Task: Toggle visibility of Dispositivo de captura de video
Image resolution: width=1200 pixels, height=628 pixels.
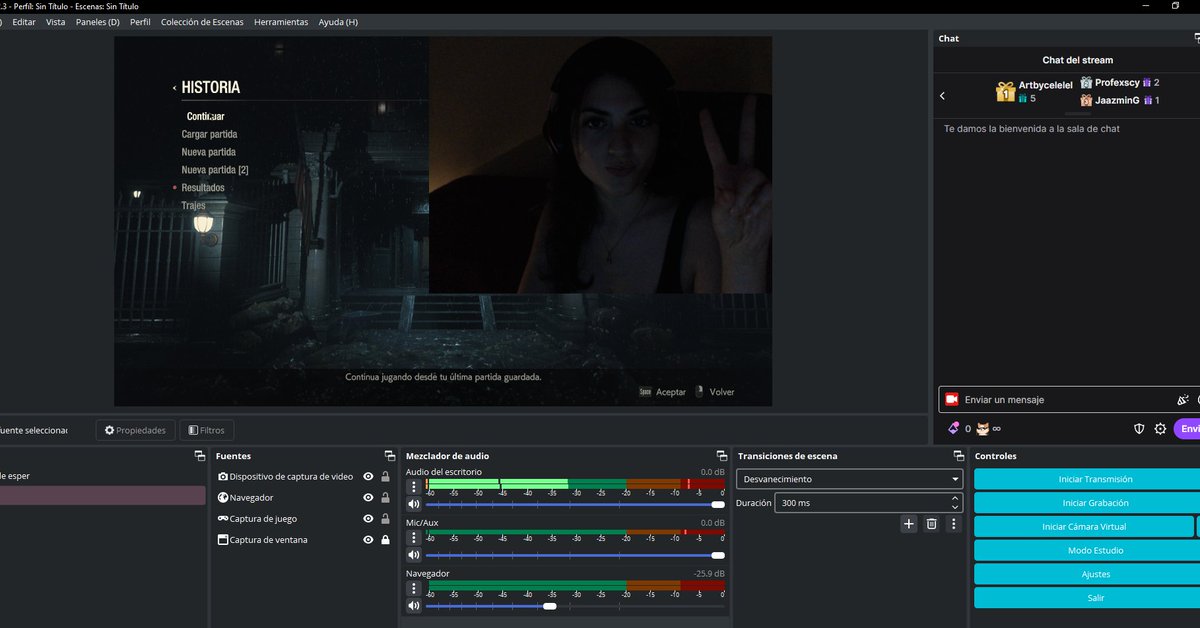Action: (368, 477)
